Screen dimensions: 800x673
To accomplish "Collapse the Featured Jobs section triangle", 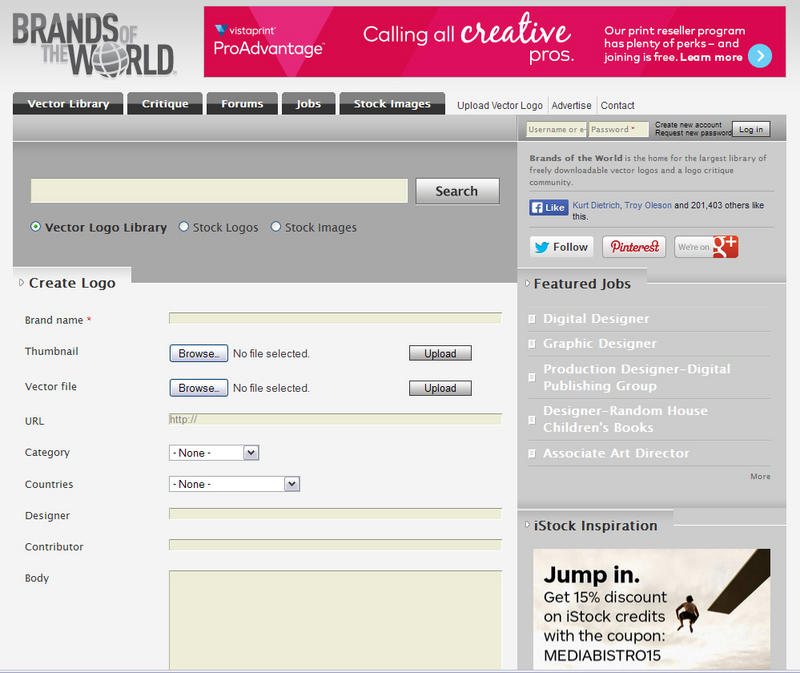I will (x=528, y=283).
